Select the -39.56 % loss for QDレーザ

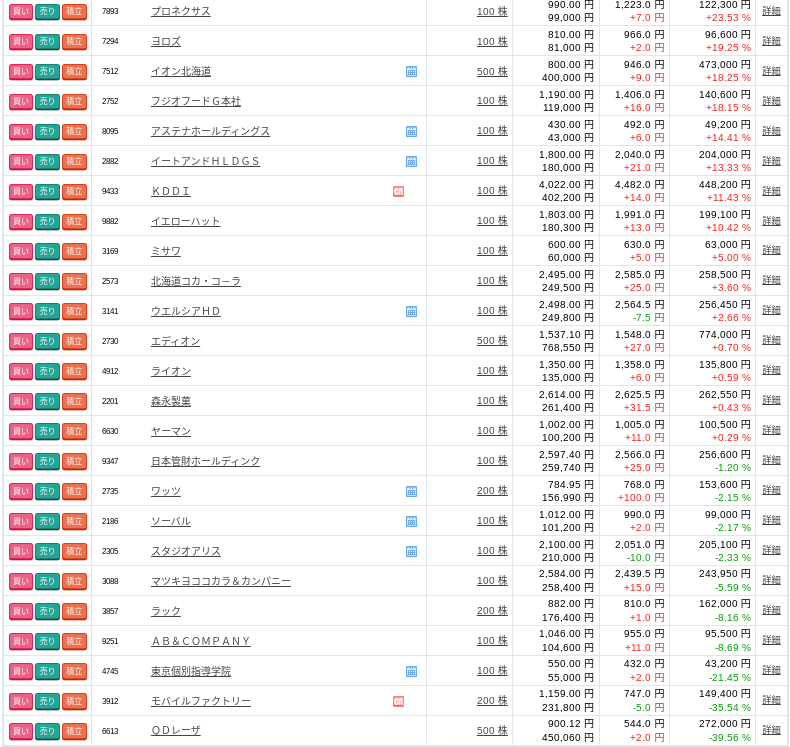click(730, 737)
